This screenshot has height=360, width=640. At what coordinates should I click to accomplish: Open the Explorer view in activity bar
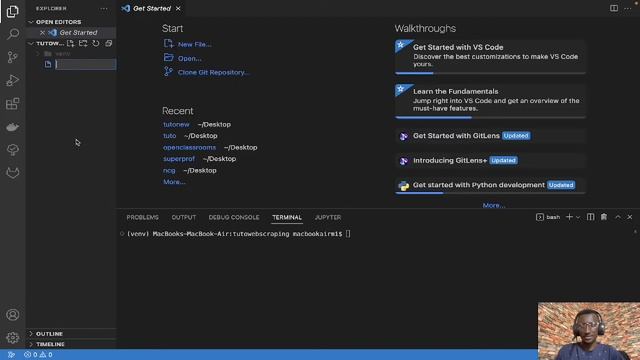[12, 11]
